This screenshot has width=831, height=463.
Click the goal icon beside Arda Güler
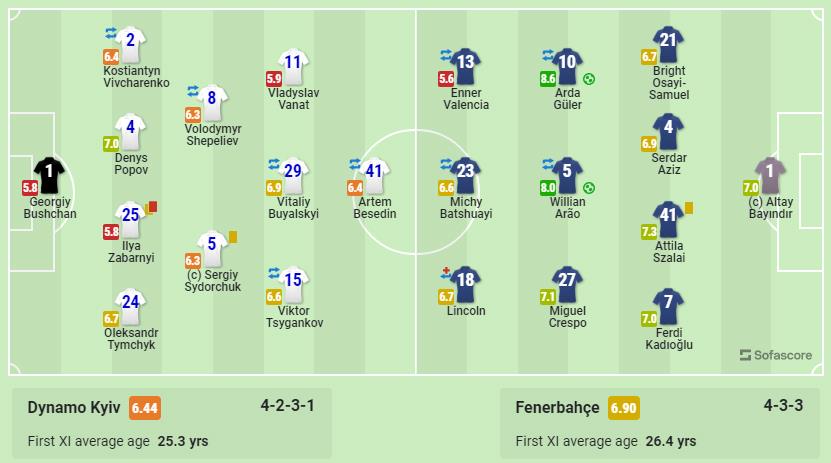pyautogui.click(x=589, y=78)
